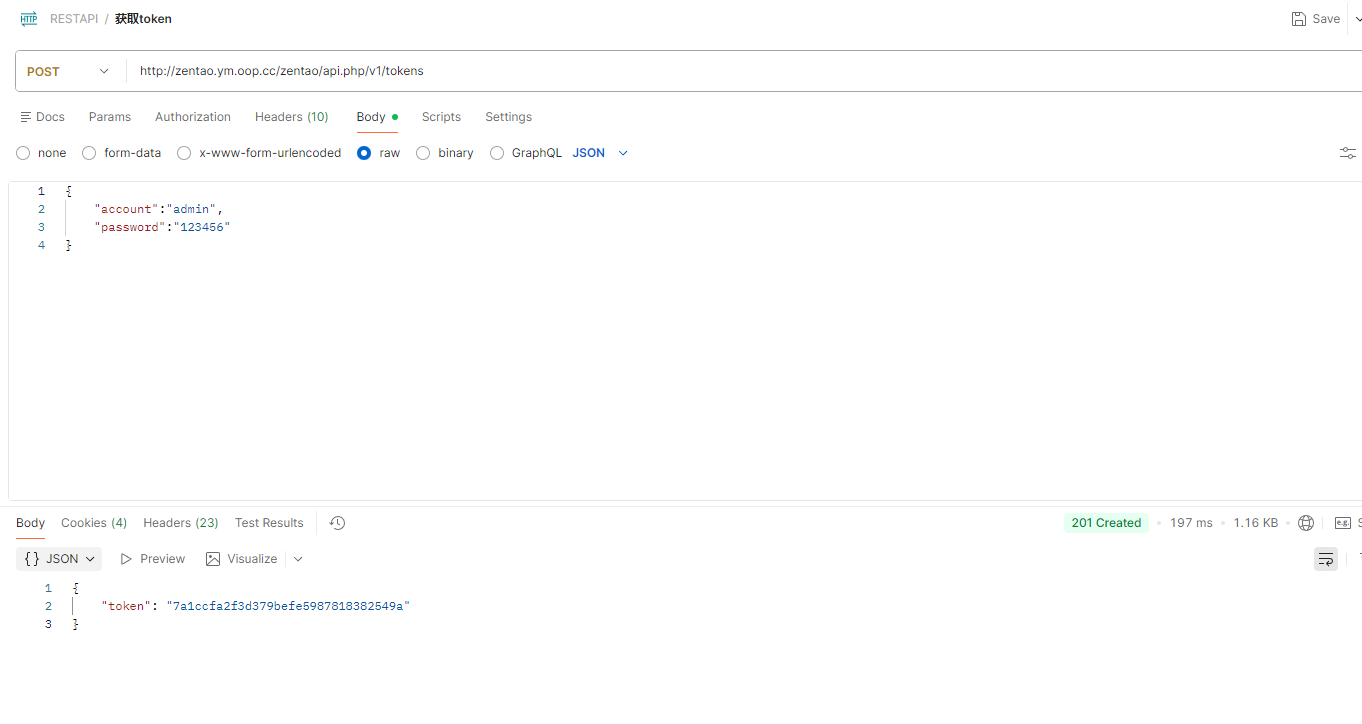Click the globe network icon

[x=1306, y=523]
